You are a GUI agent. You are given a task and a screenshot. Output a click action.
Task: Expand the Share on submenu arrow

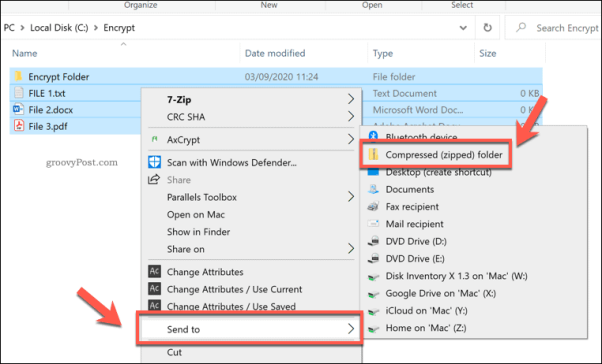(x=351, y=249)
